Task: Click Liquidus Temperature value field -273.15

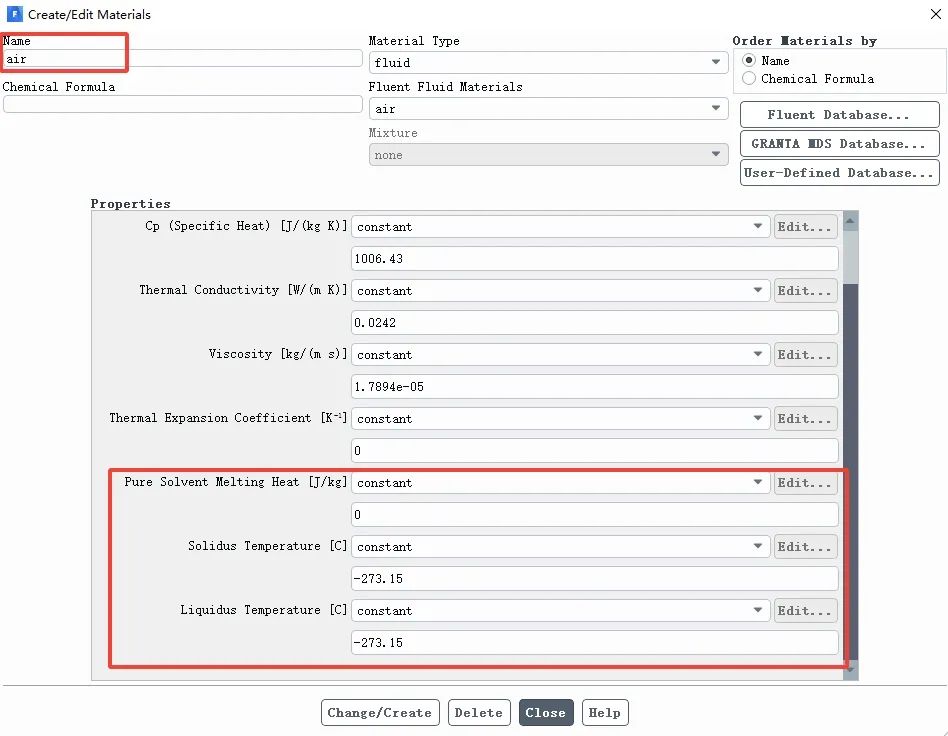Action: click(x=594, y=643)
